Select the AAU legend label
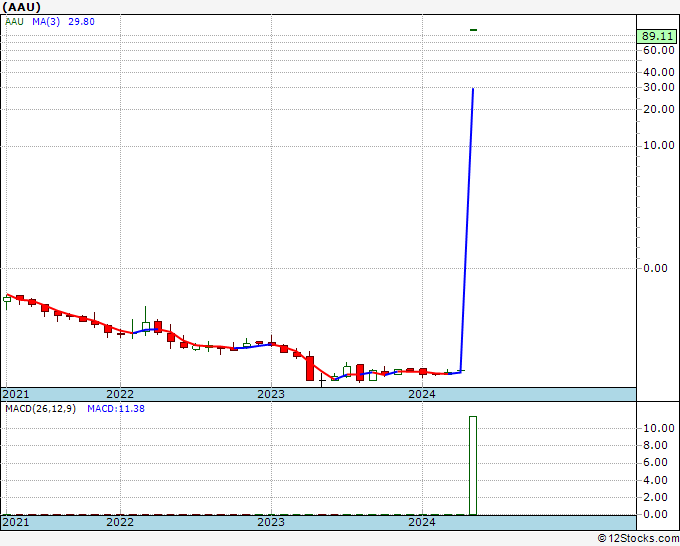 click(14, 22)
